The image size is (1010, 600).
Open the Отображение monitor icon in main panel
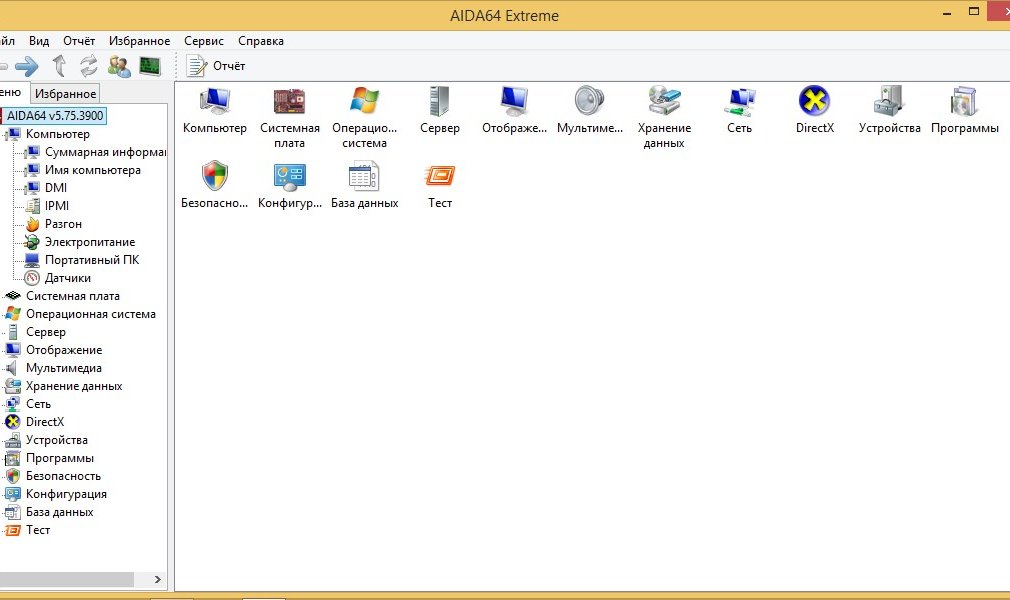point(514,102)
